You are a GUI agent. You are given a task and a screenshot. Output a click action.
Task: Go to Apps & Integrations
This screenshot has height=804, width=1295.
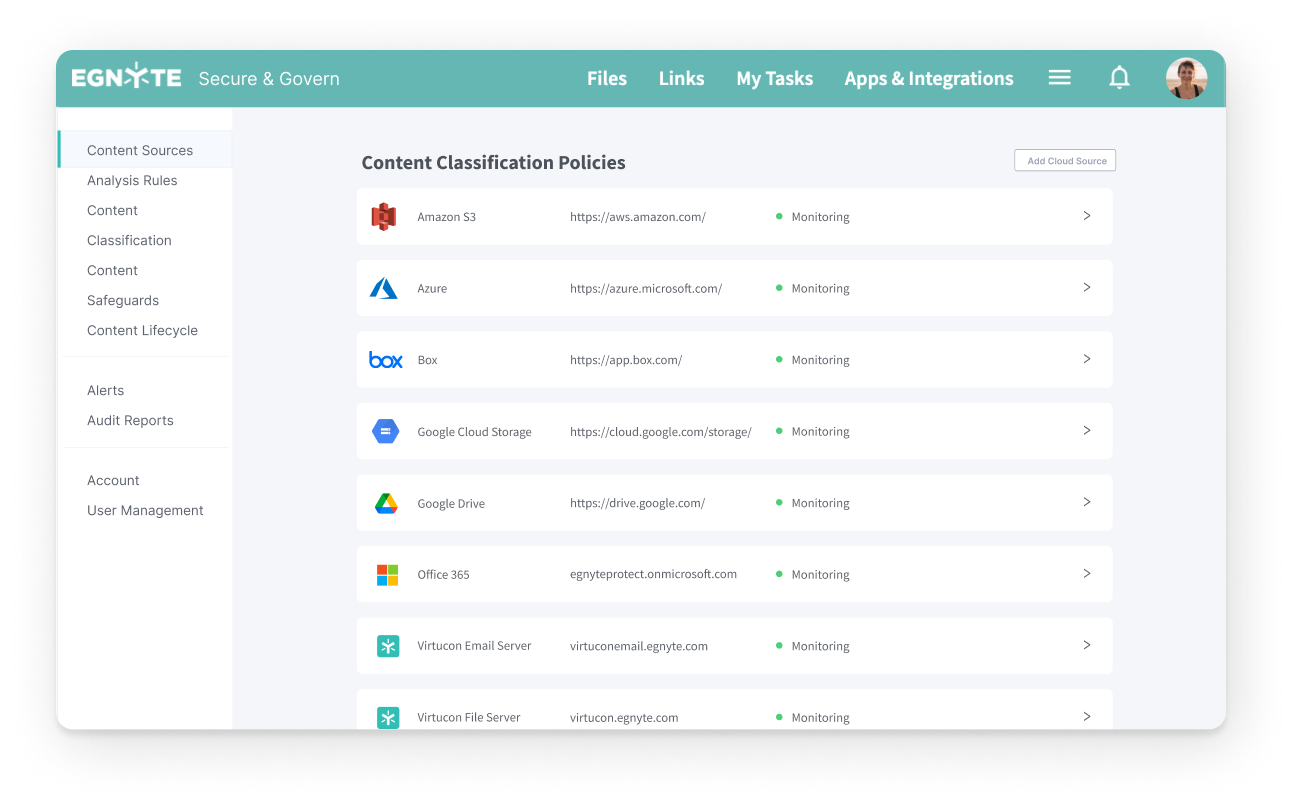point(928,78)
